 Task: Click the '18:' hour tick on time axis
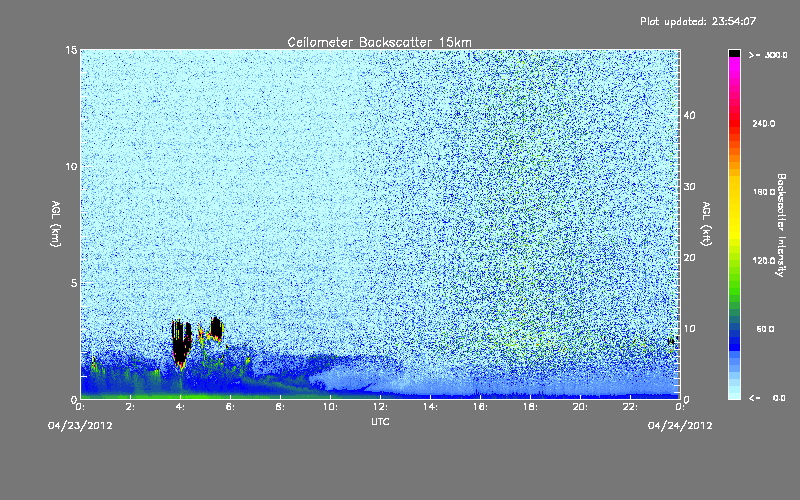click(x=530, y=407)
